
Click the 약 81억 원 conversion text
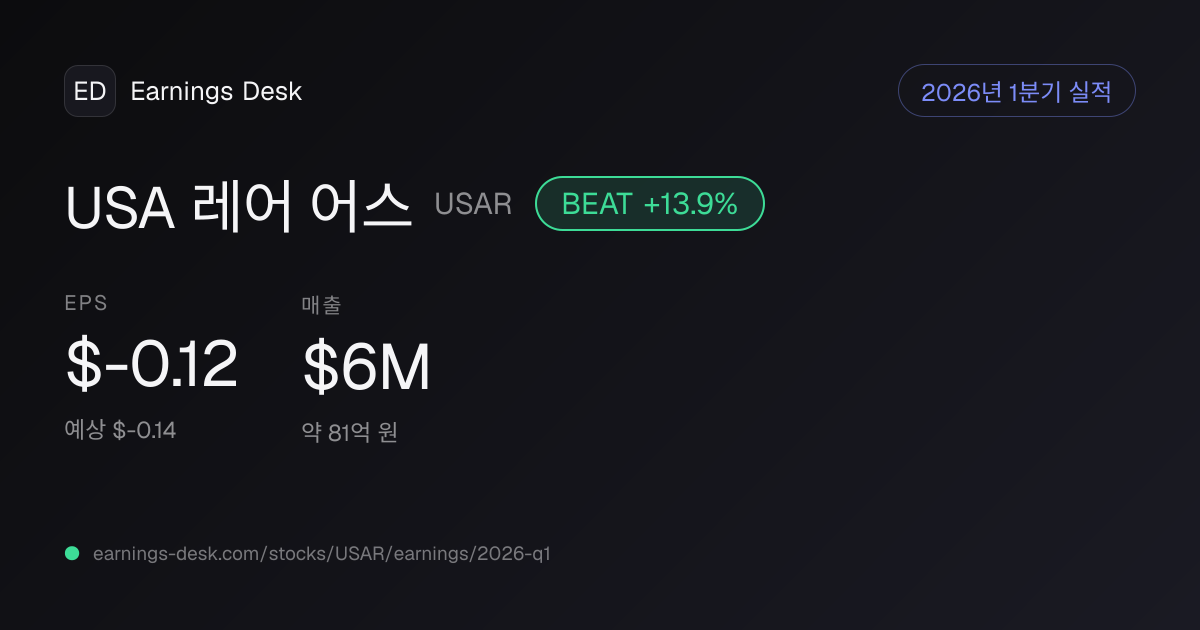(350, 432)
